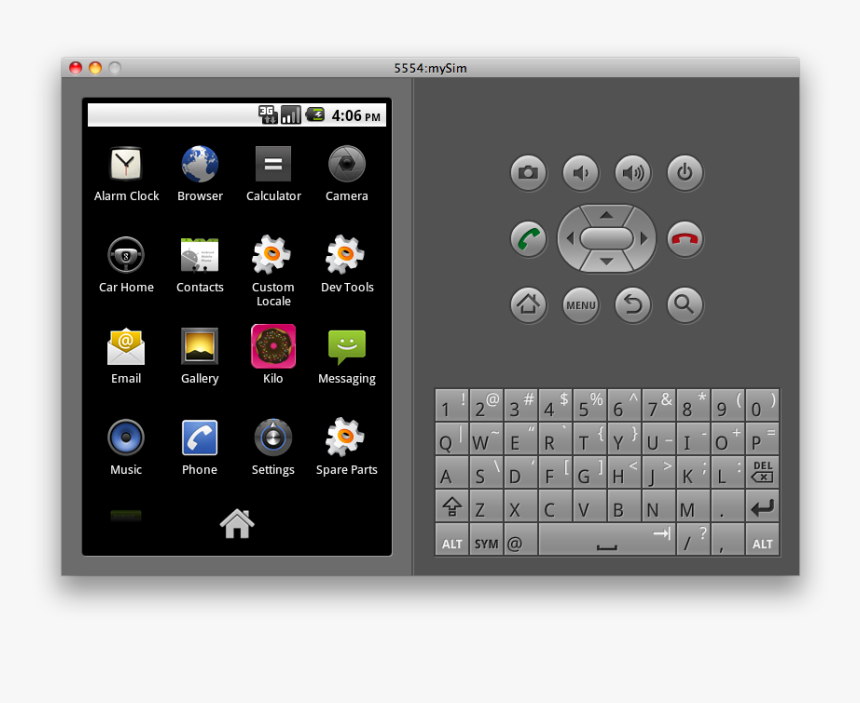Click the battery charging status icon
This screenshot has width=860, height=703.
click(x=315, y=115)
